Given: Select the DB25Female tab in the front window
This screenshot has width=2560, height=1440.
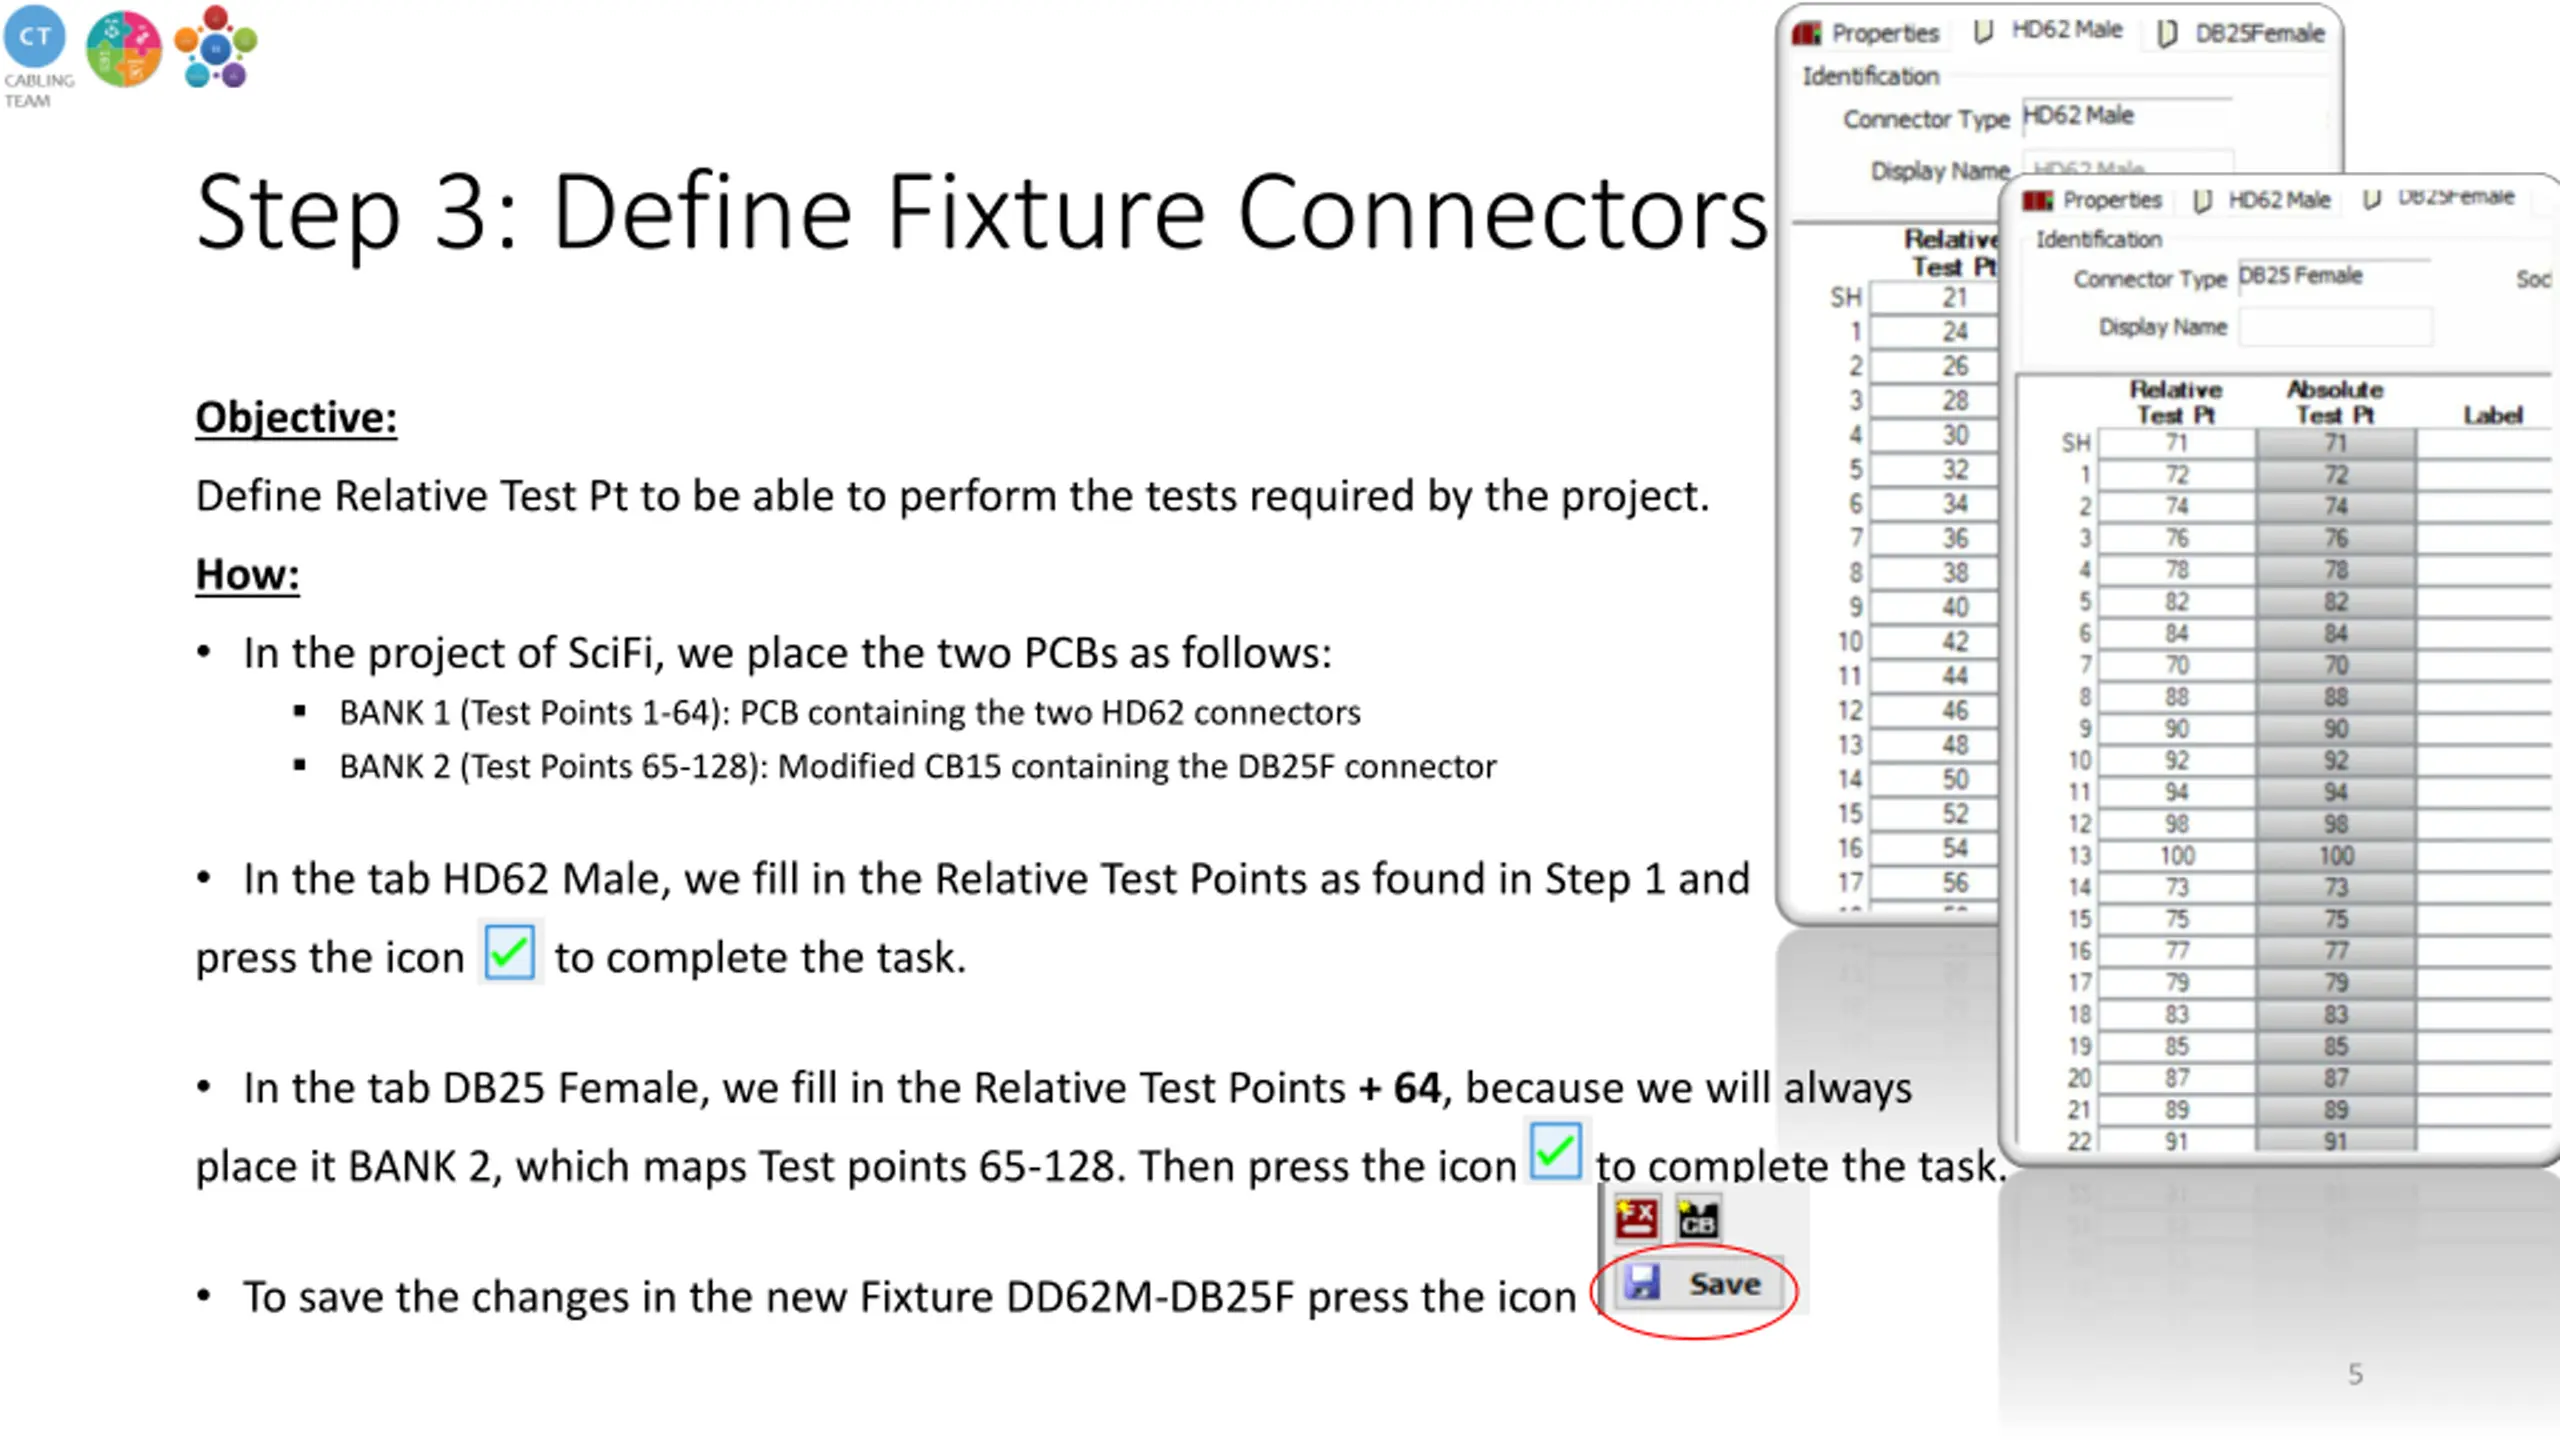Looking at the screenshot, I should [2440, 198].
